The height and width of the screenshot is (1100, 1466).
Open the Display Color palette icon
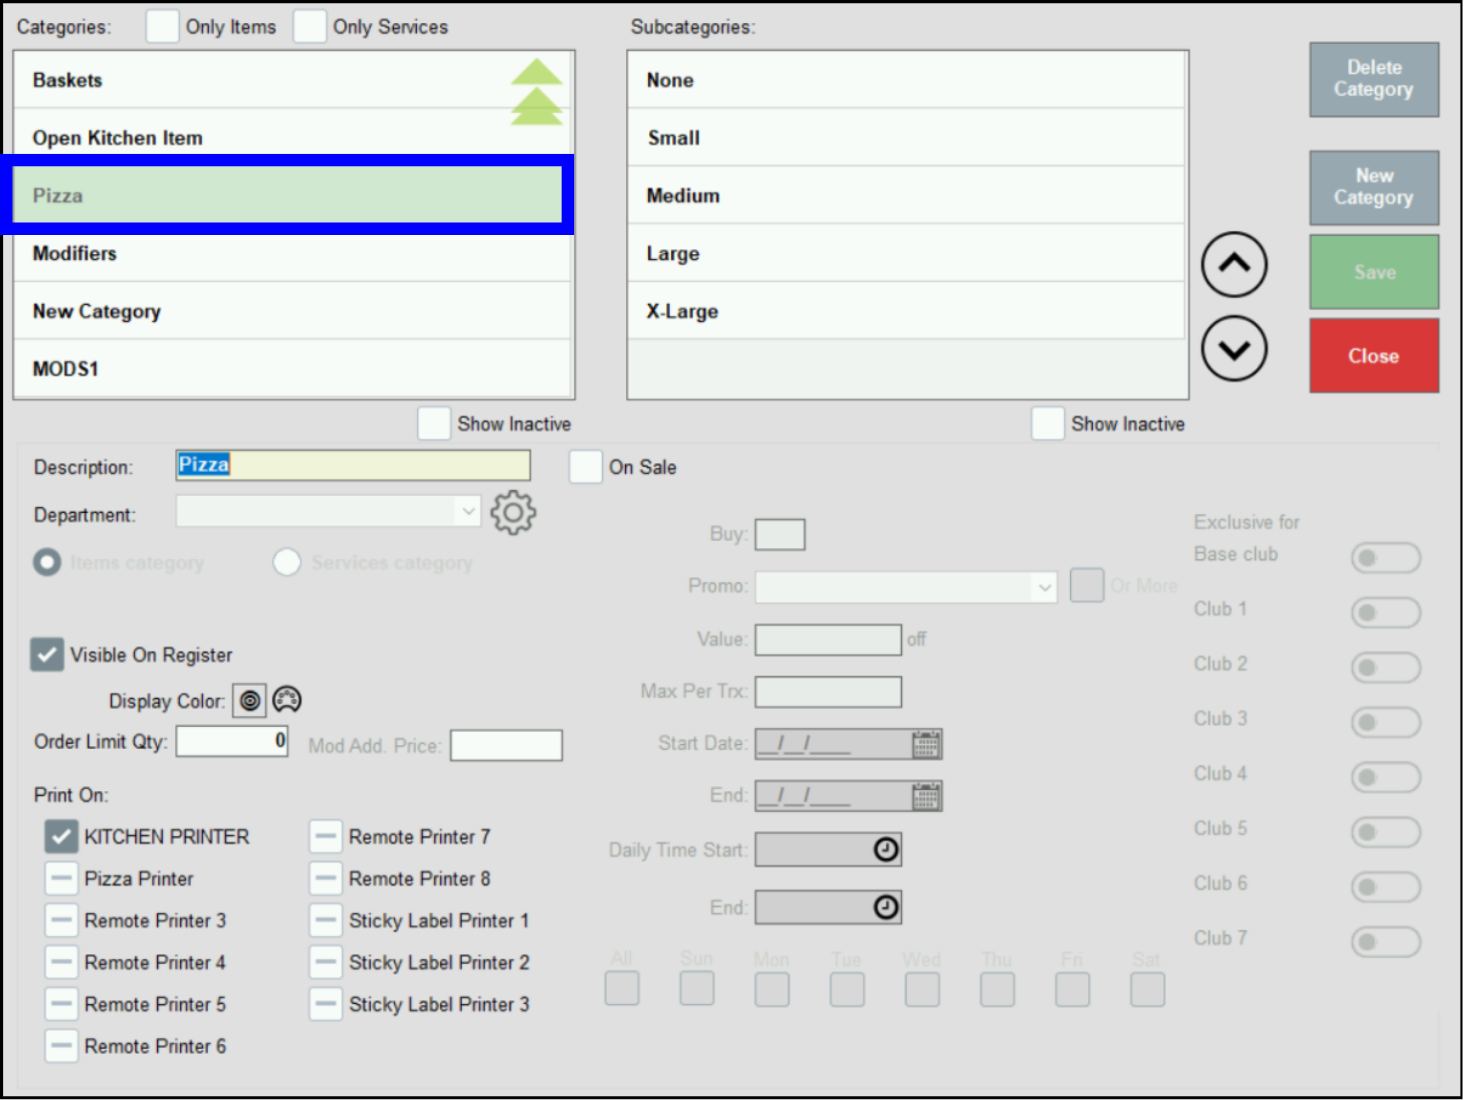(287, 700)
